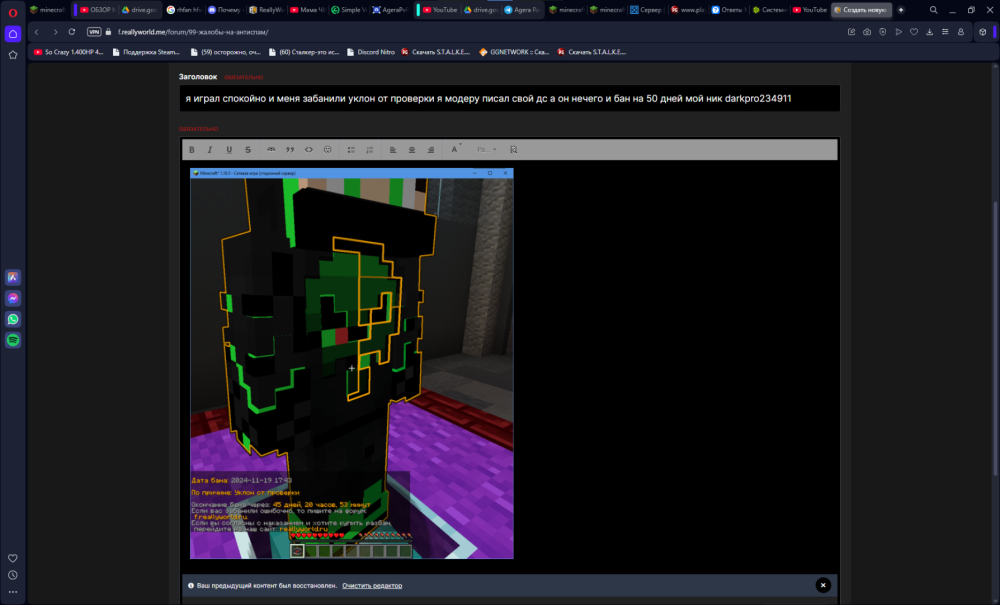1000x605 pixels.
Task: Toggle the VPN badge in address bar
Action: click(94, 32)
